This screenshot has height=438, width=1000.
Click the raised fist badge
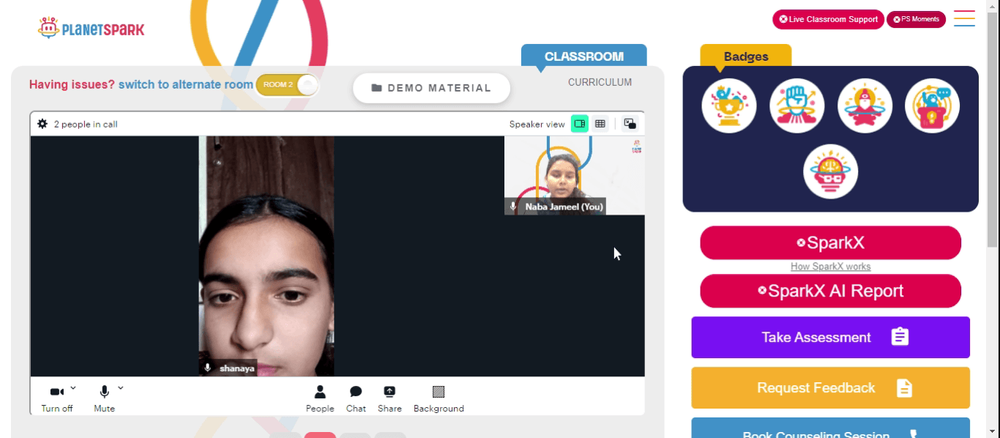(797, 106)
